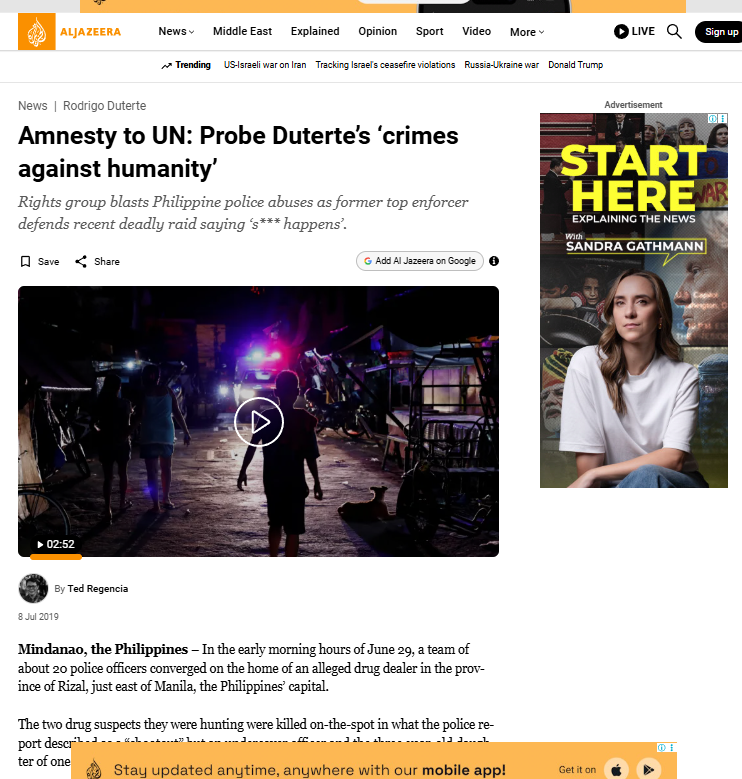Open the Middle East section
Screen dimensions: 742x779
coord(242,31)
